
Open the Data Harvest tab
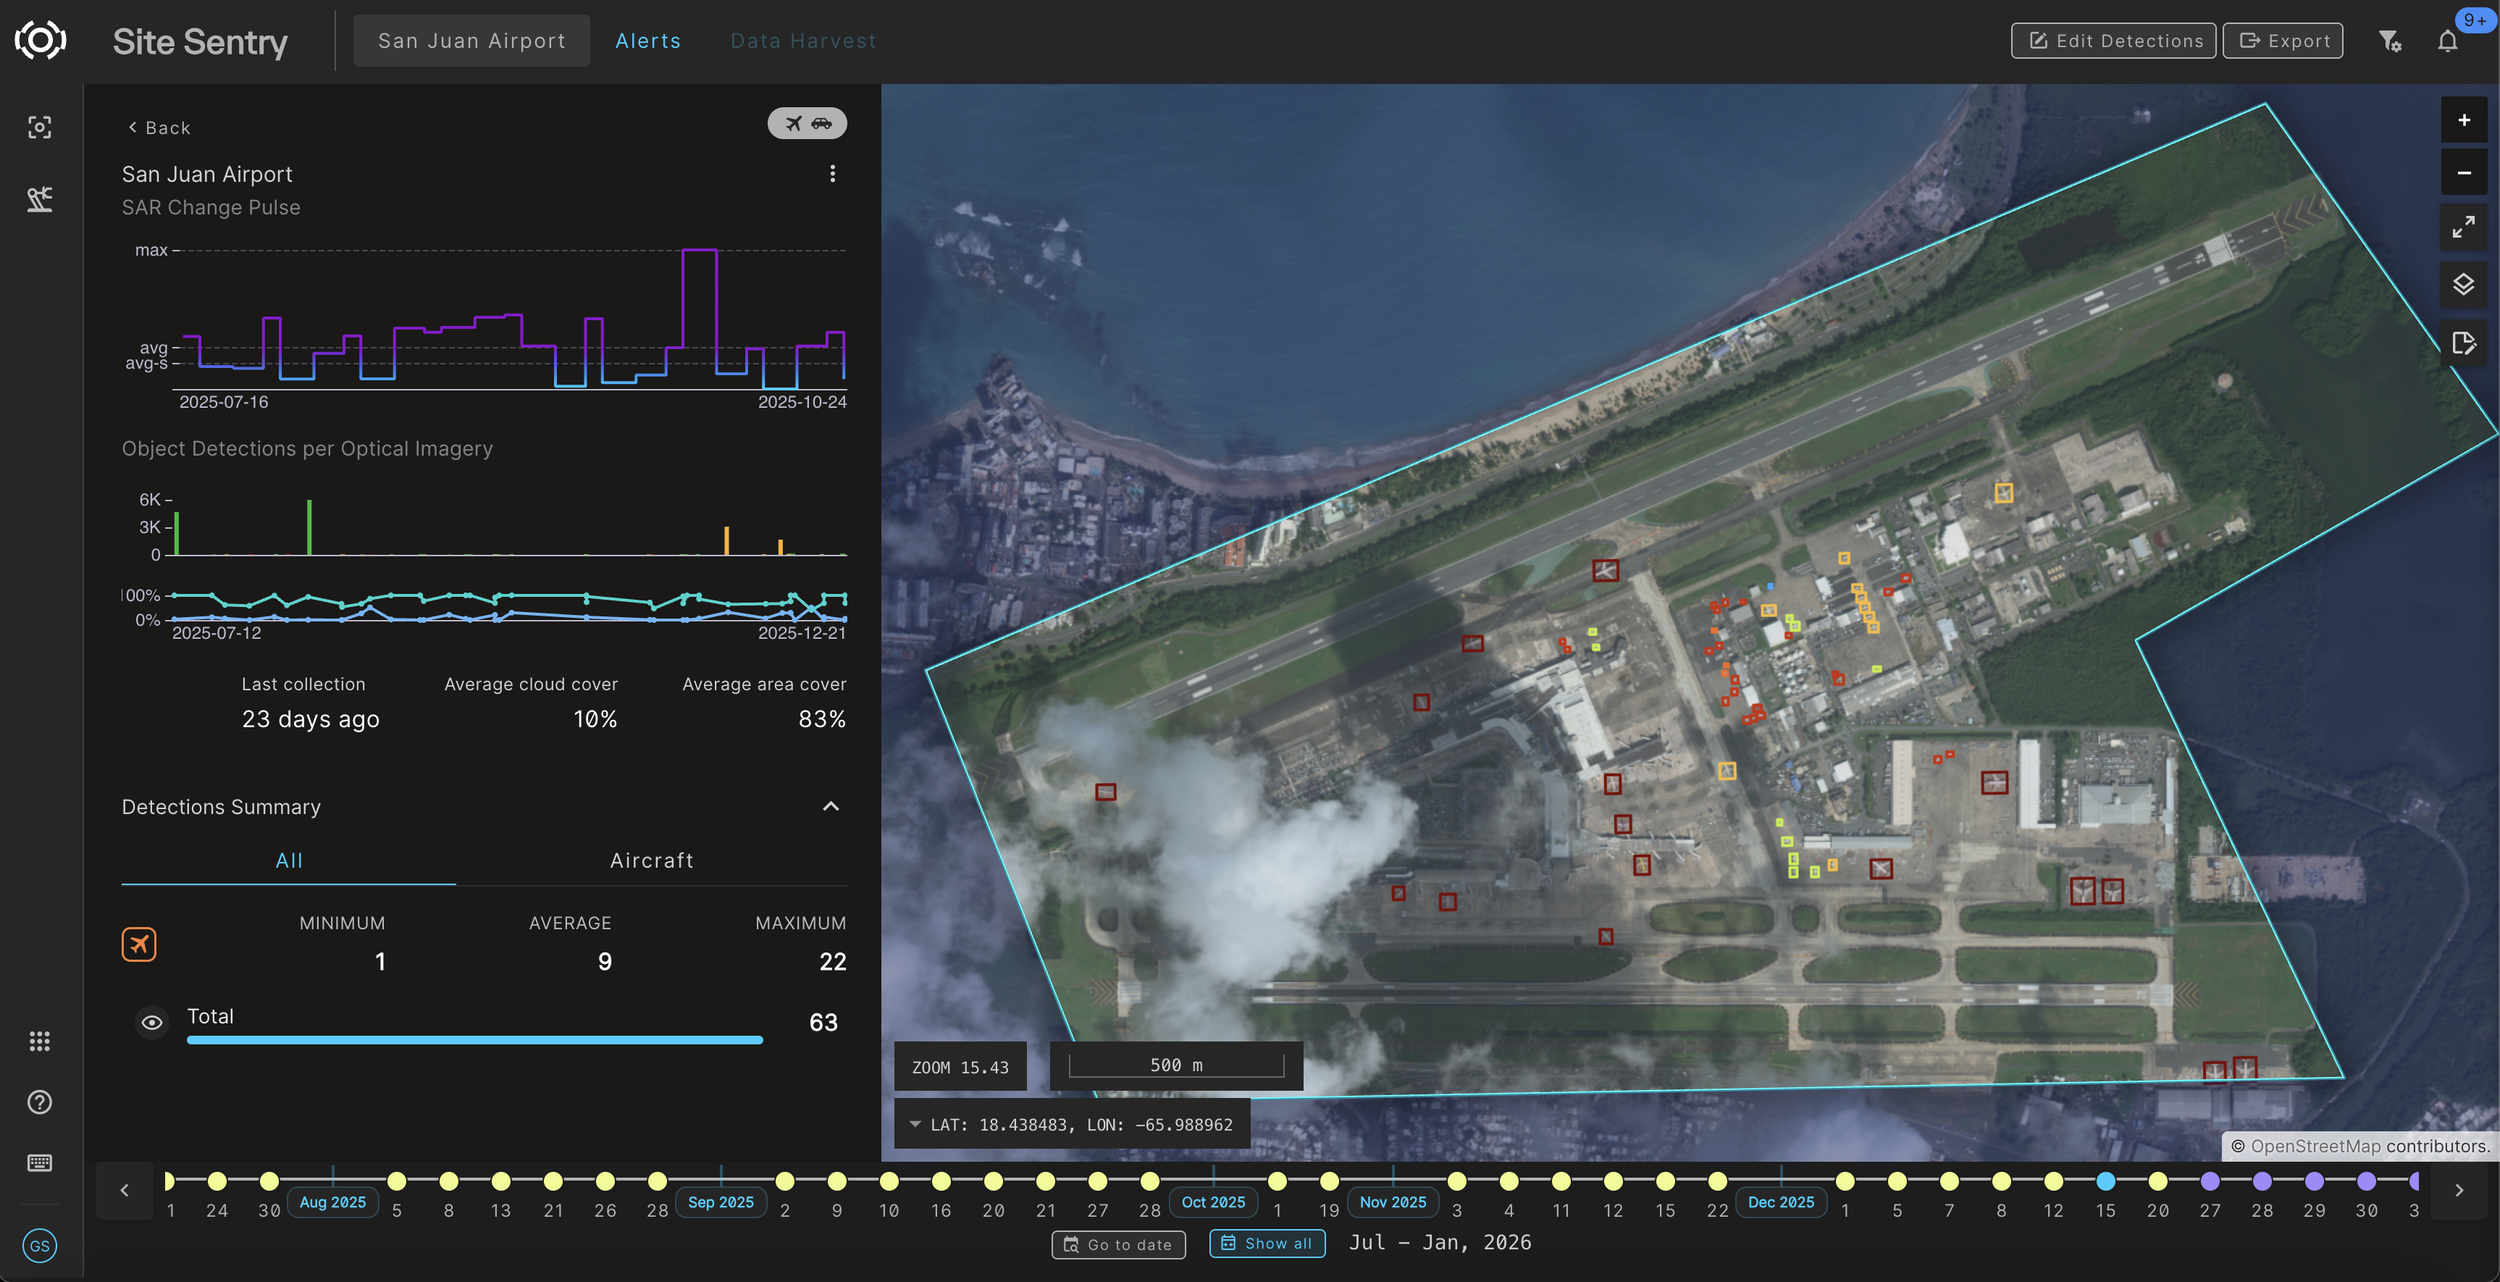click(804, 40)
